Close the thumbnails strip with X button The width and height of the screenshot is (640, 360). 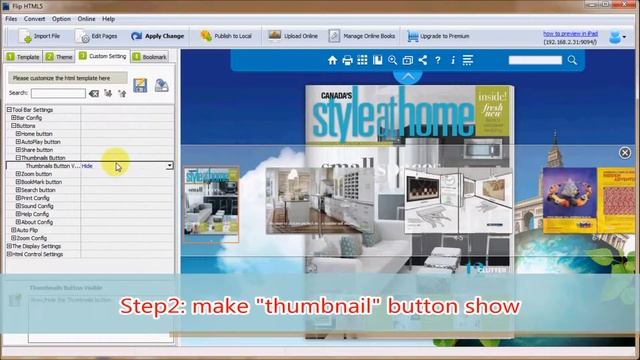[624, 153]
